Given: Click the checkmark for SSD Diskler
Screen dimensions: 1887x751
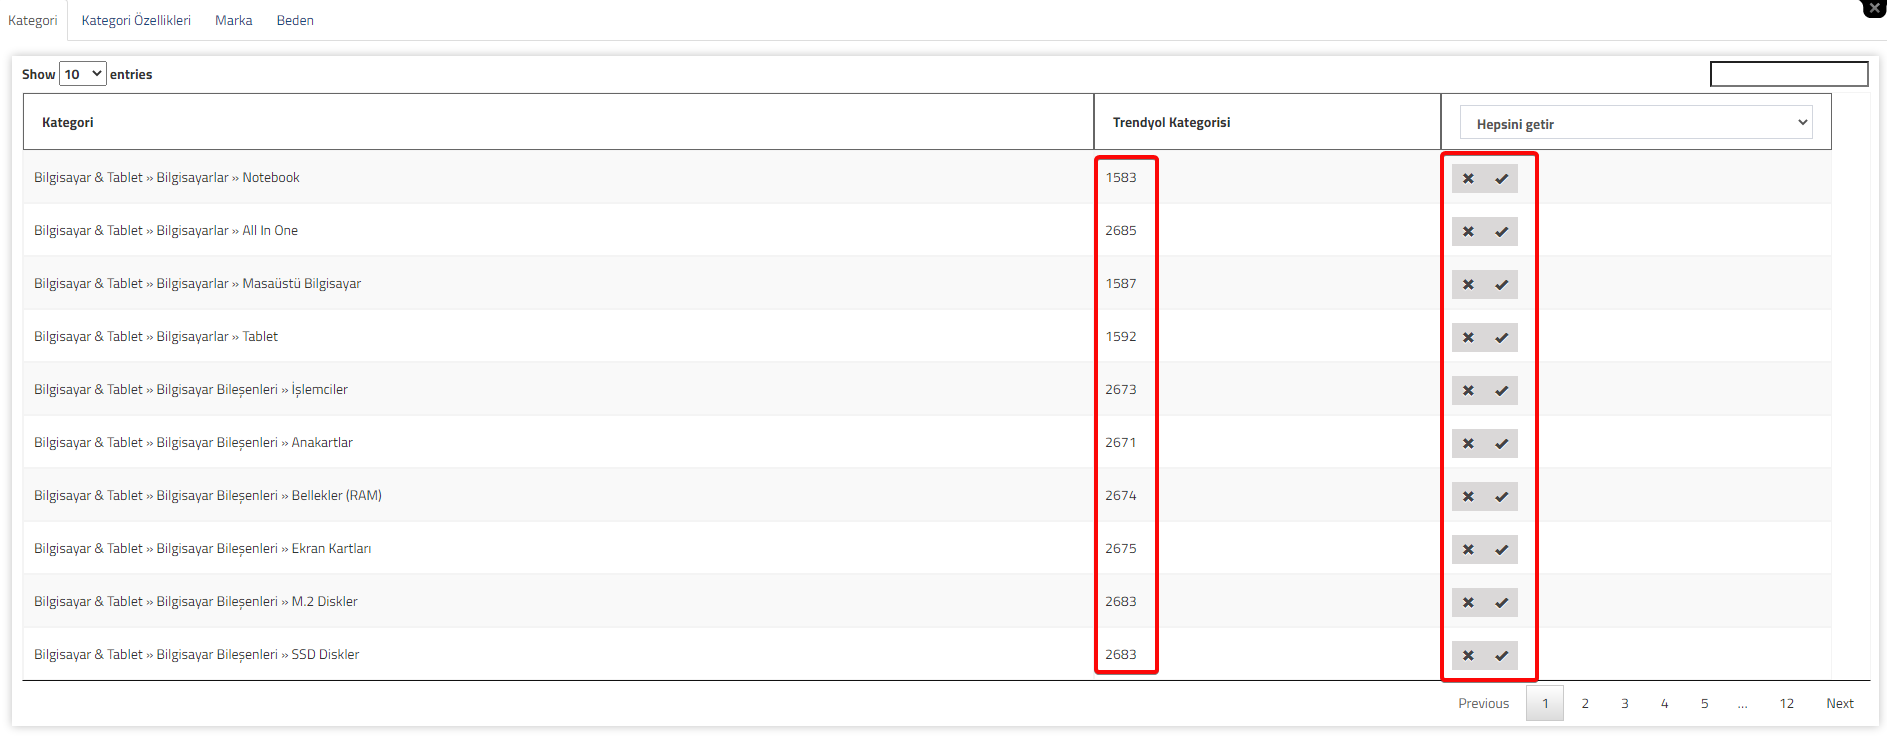Looking at the screenshot, I should click(1501, 656).
